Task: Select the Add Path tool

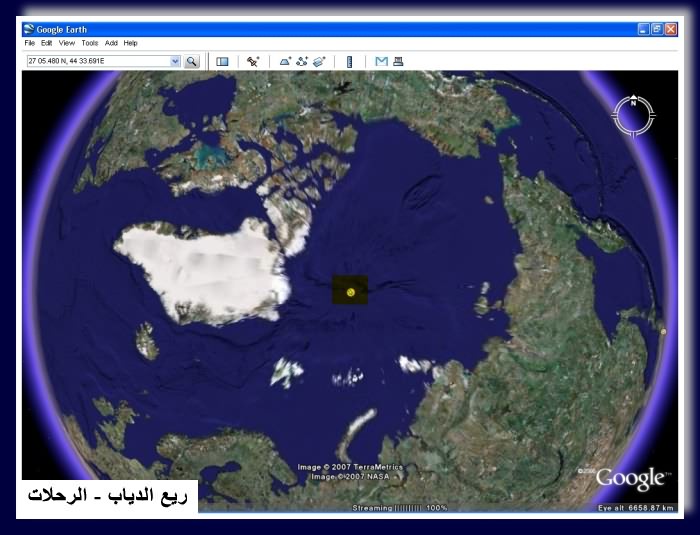Action: point(302,62)
